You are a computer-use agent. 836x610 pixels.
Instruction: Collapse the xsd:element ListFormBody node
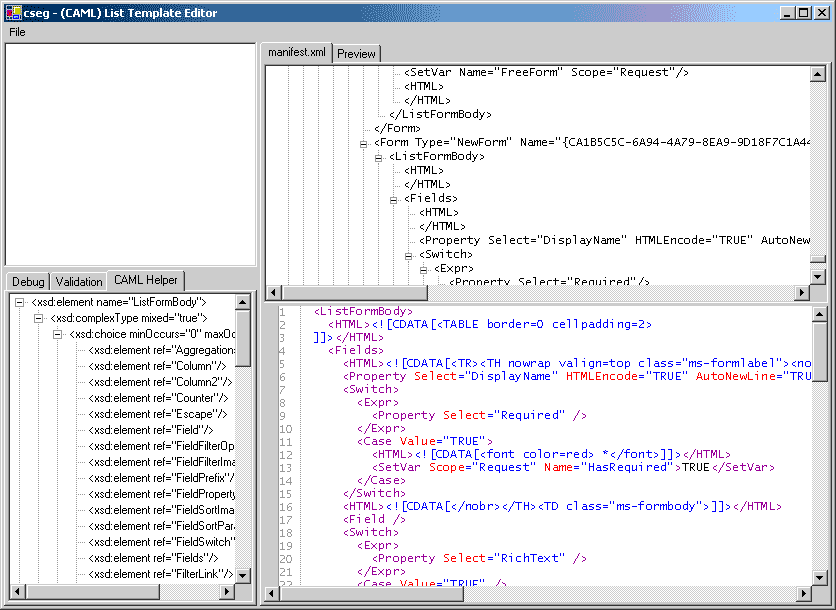tap(20, 302)
